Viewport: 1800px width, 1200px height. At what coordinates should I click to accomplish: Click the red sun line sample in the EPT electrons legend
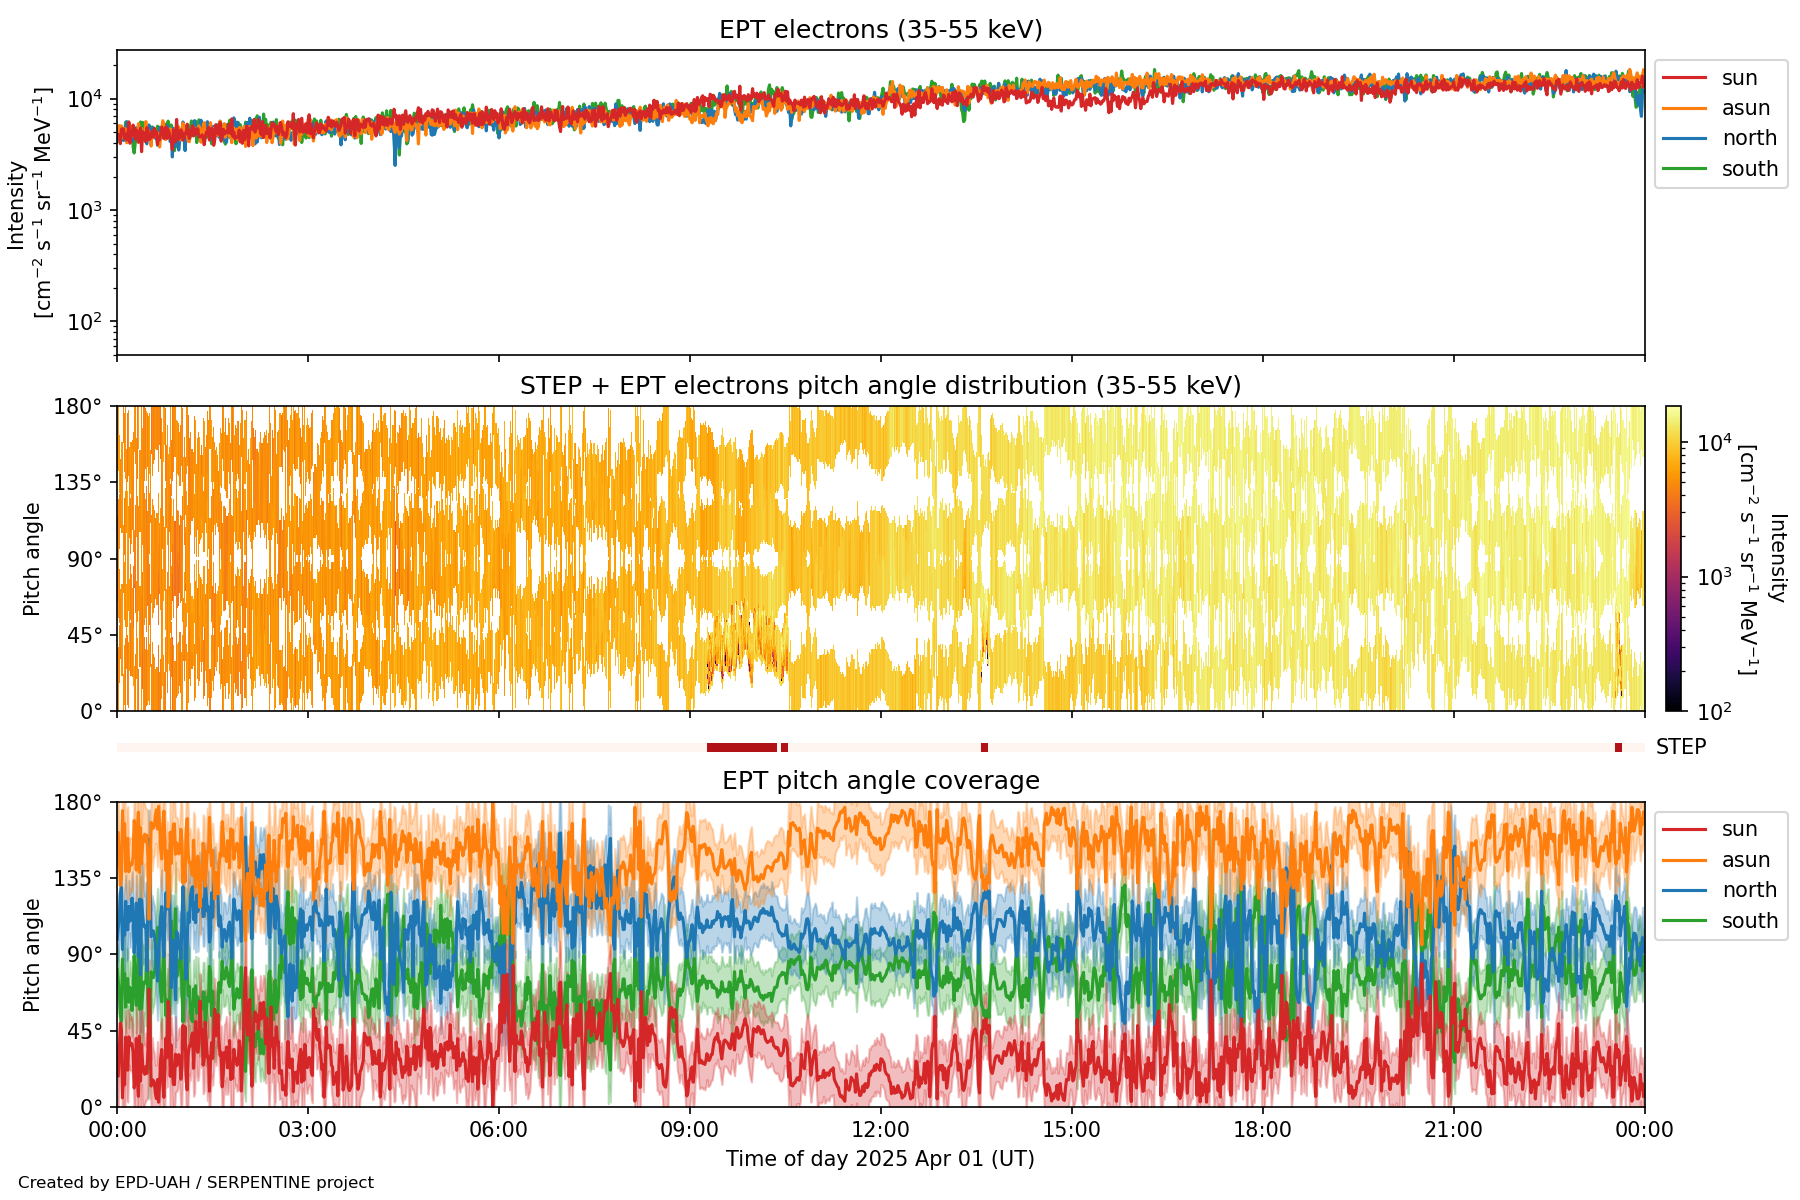[1685, 78]
